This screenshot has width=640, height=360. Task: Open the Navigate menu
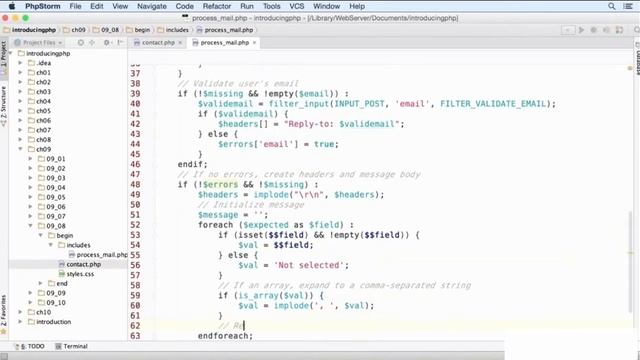pos(151,6)
